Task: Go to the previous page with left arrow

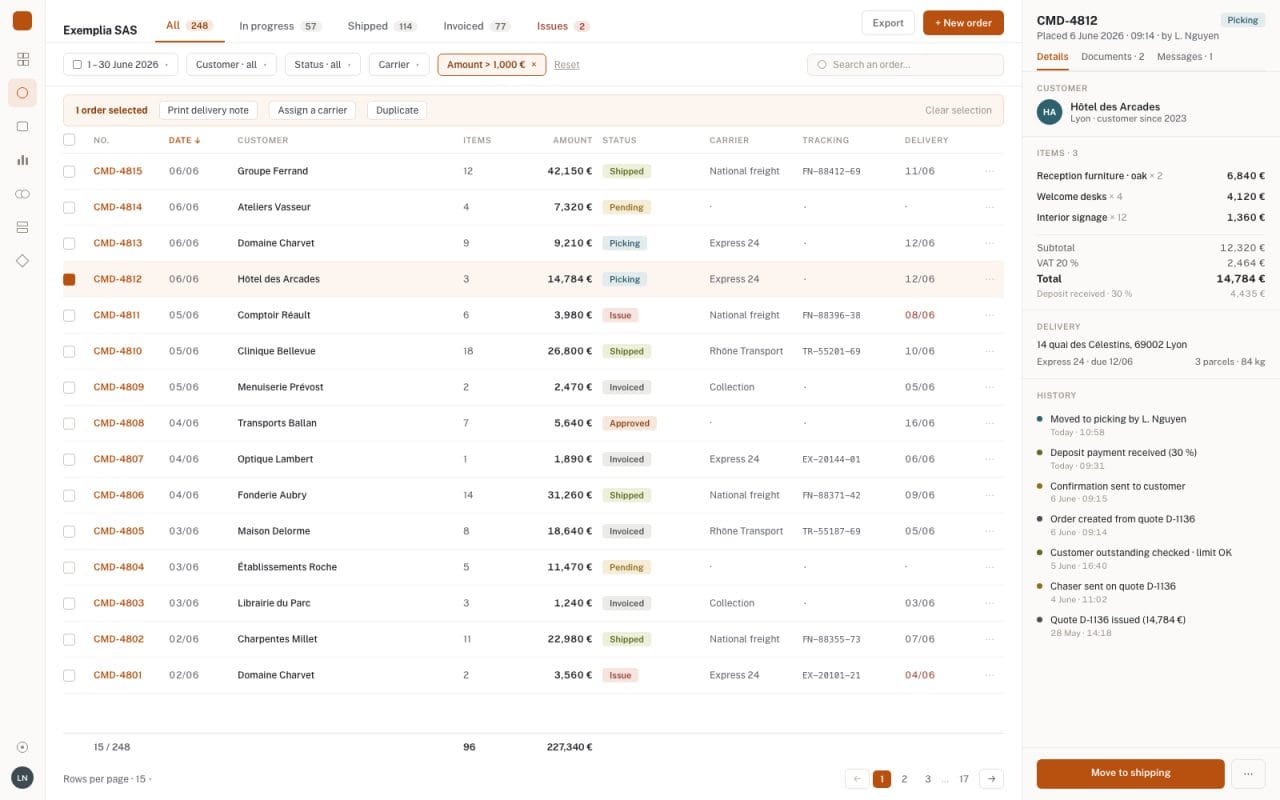Action: tap(857, 779)
